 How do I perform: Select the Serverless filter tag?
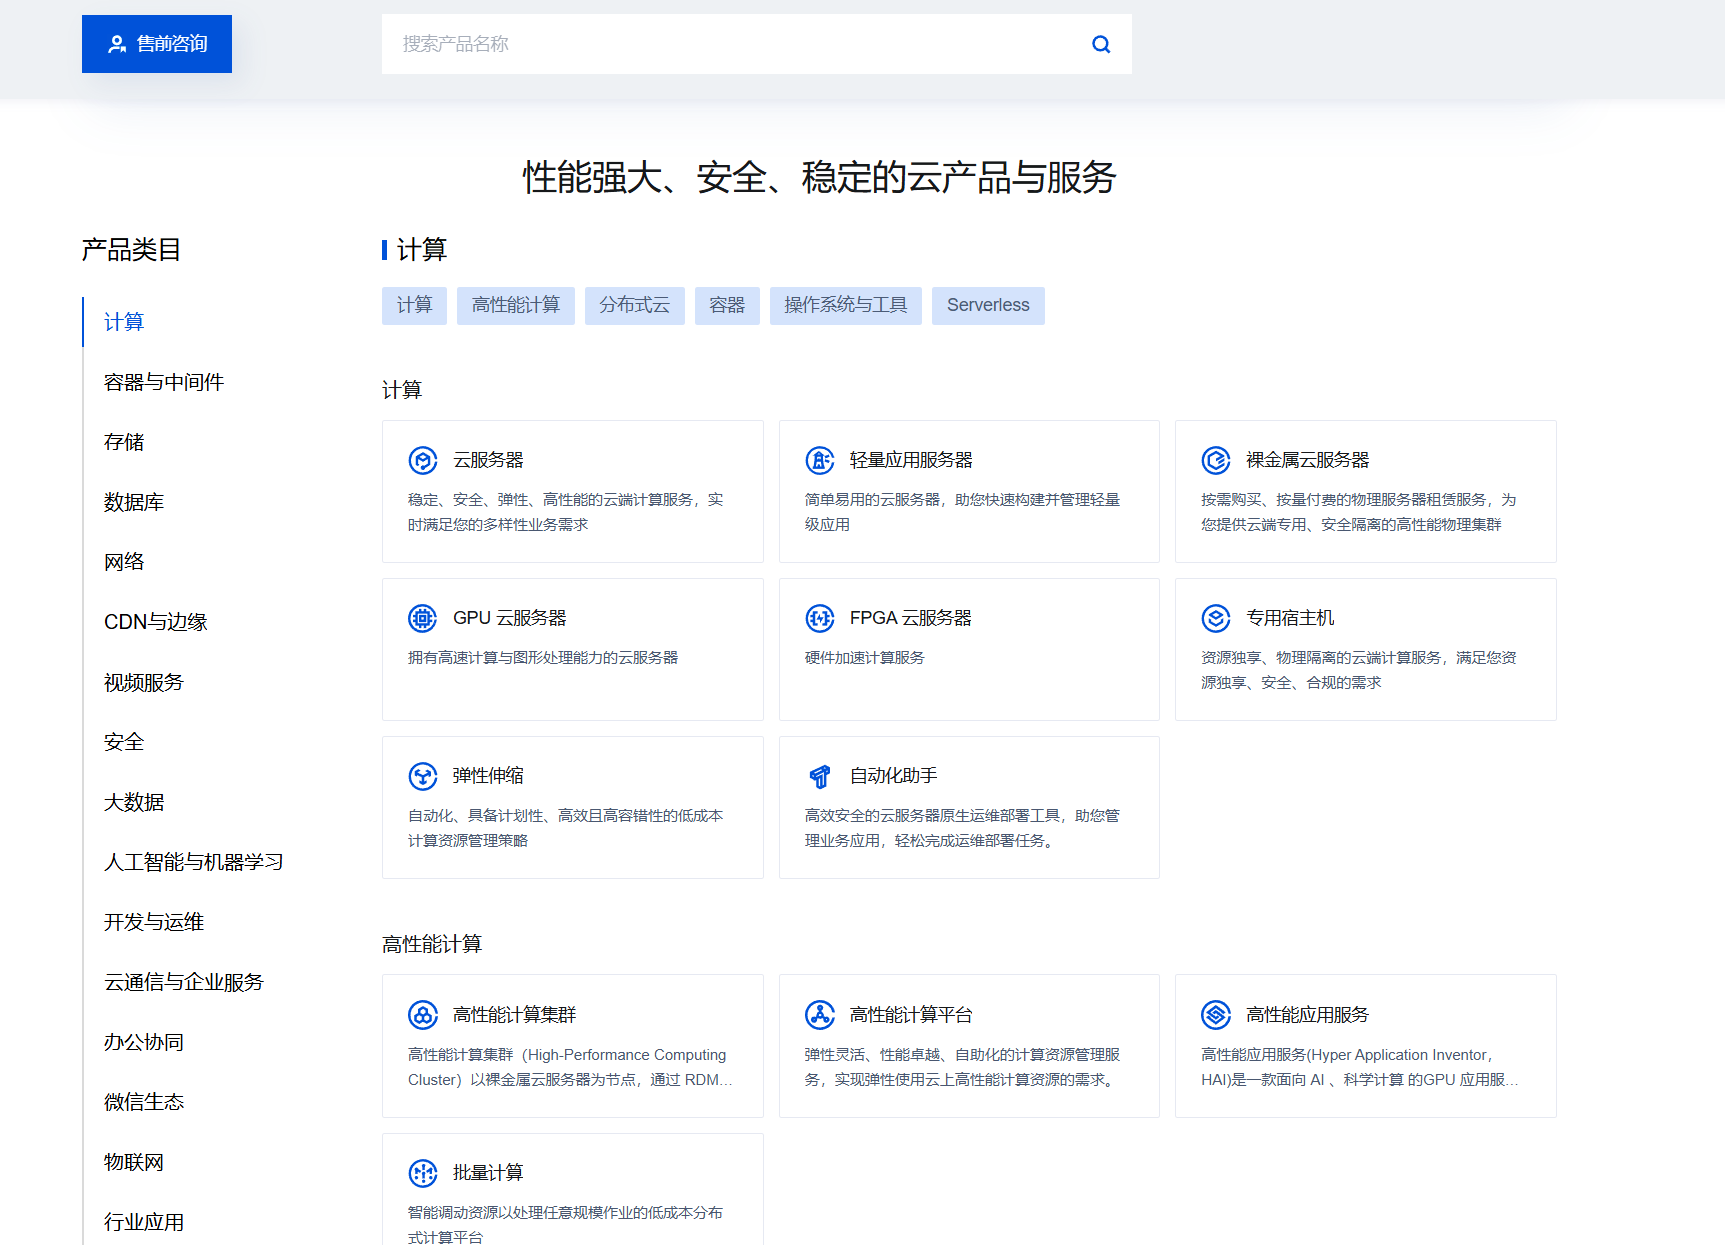(988, 306)
